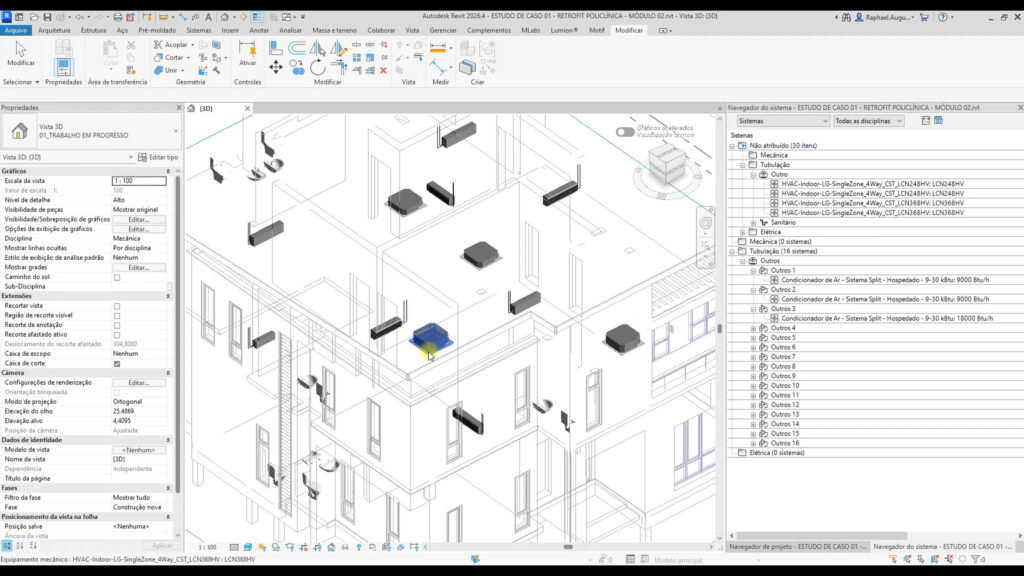Viewport: 1024px width, 576px height.
Task: Click Editar for Configurações de renderização
Action: click(138, 383)
